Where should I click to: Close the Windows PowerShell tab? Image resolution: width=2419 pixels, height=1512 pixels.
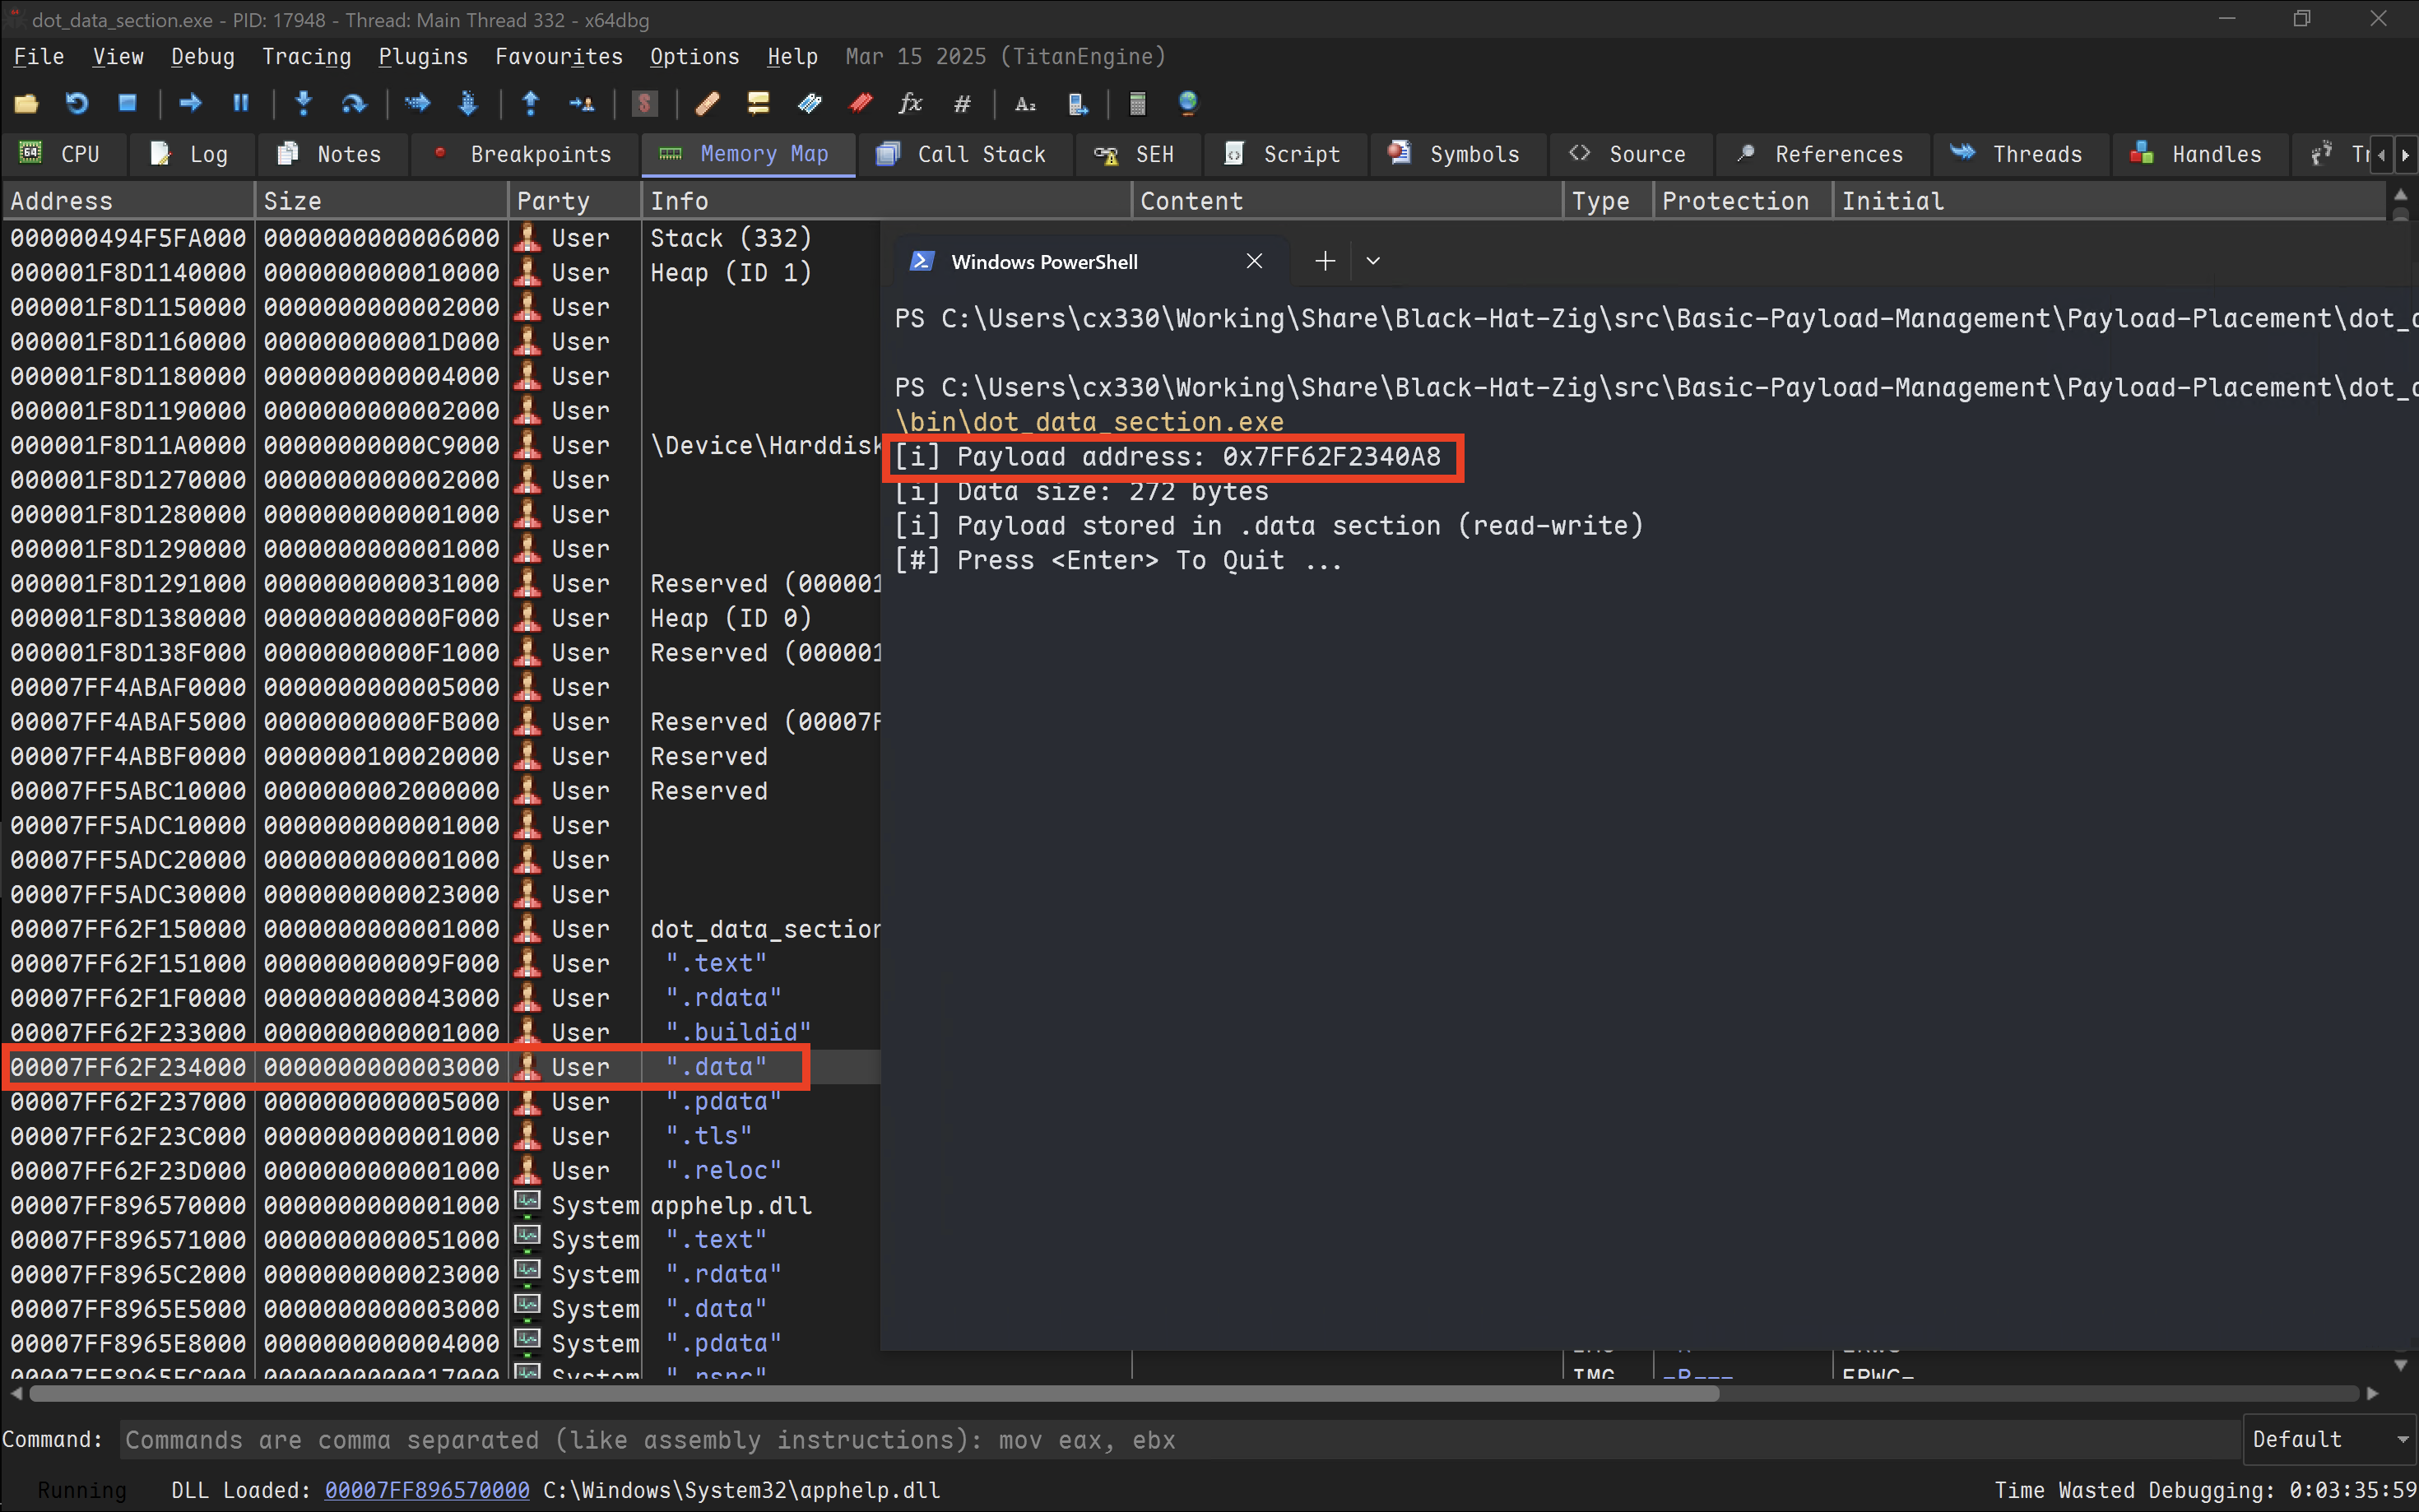click(x=1254, y=261)
